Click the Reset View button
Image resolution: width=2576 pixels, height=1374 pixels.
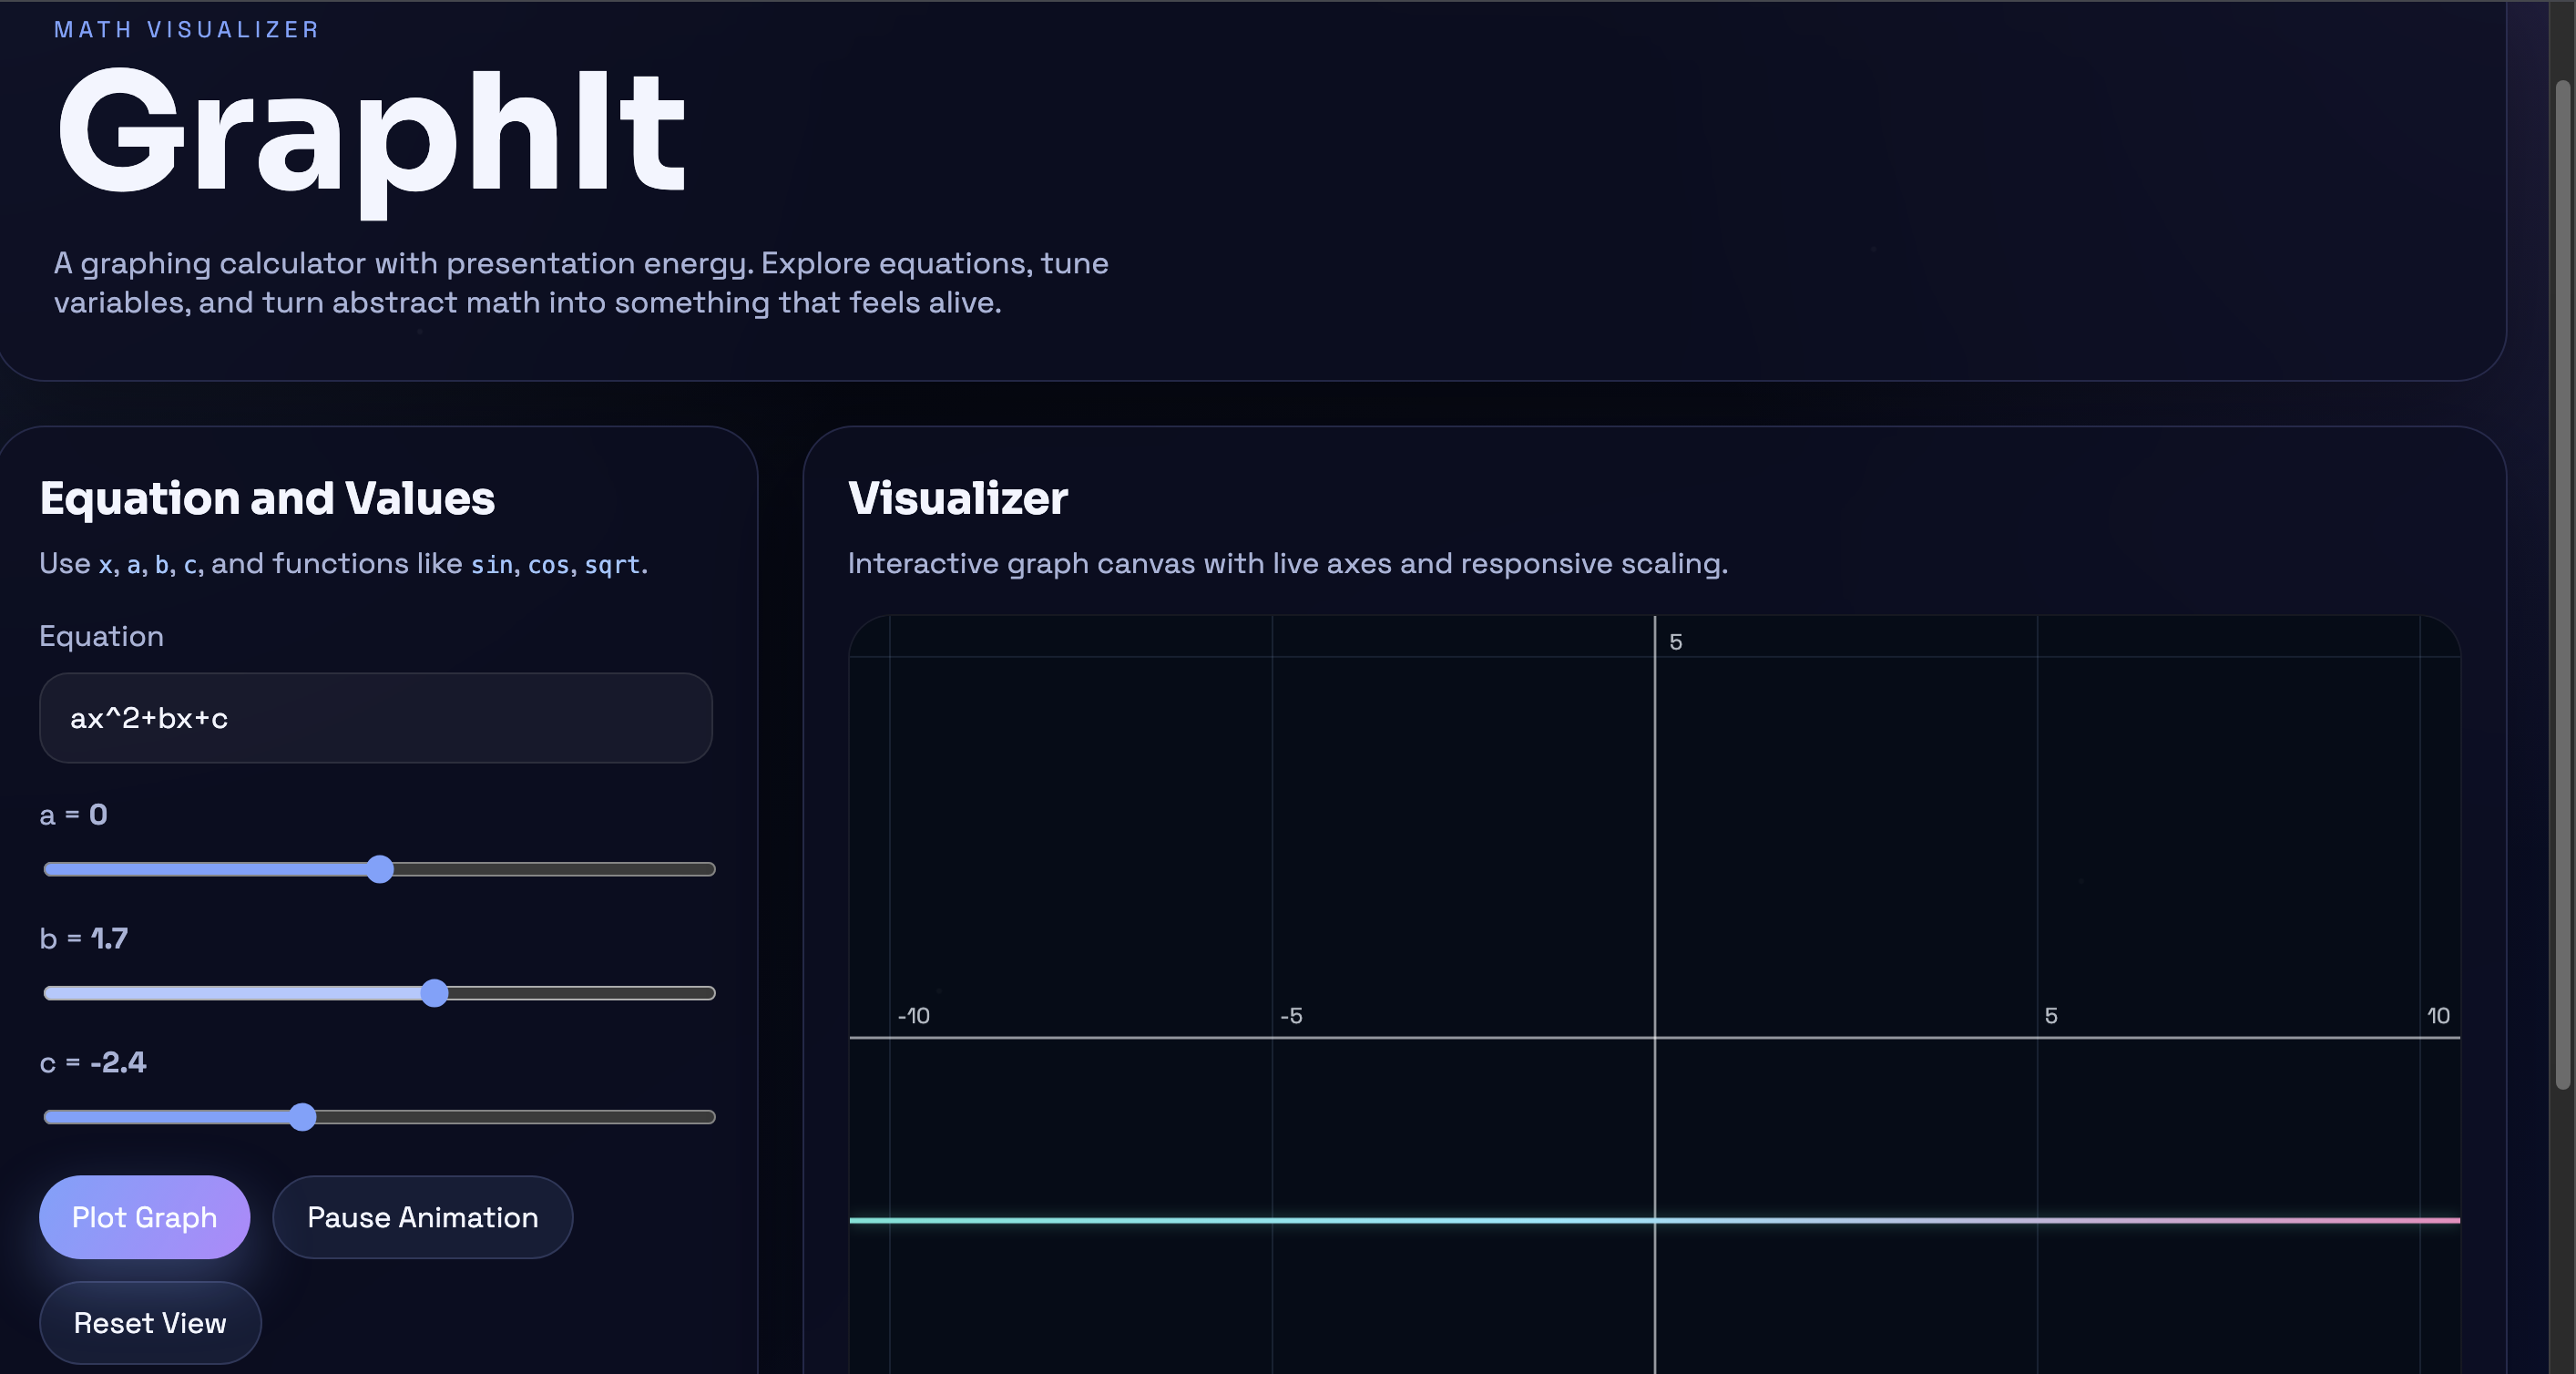pyautogui.click(x=150, y=1323)
